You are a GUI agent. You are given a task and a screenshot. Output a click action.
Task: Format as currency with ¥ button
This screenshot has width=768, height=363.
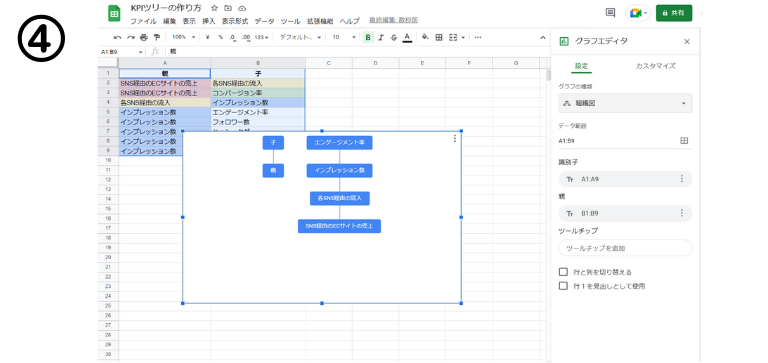(x=208, y=37)
